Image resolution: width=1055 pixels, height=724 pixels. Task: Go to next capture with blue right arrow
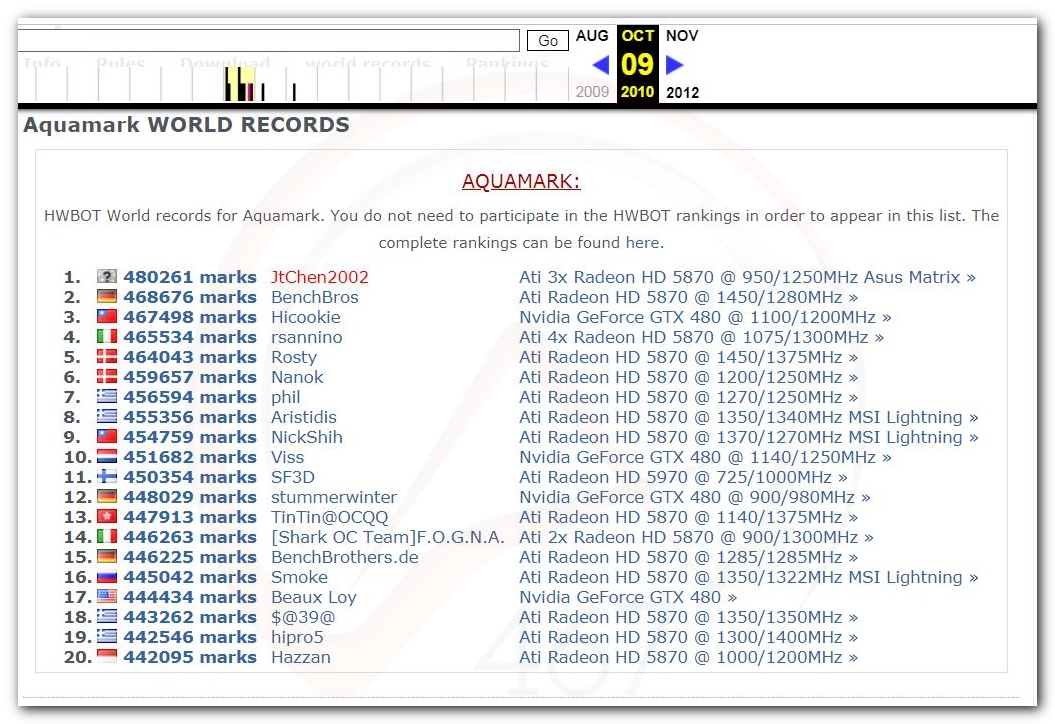675,65
